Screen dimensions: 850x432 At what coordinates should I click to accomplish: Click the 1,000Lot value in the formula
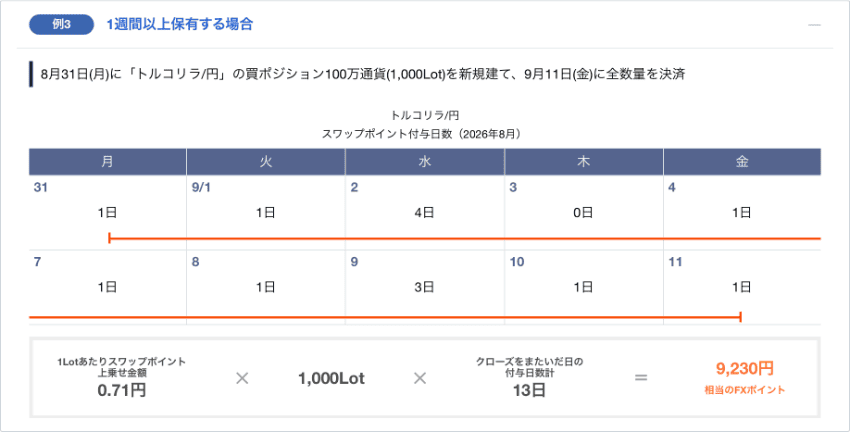coord(331,378)
